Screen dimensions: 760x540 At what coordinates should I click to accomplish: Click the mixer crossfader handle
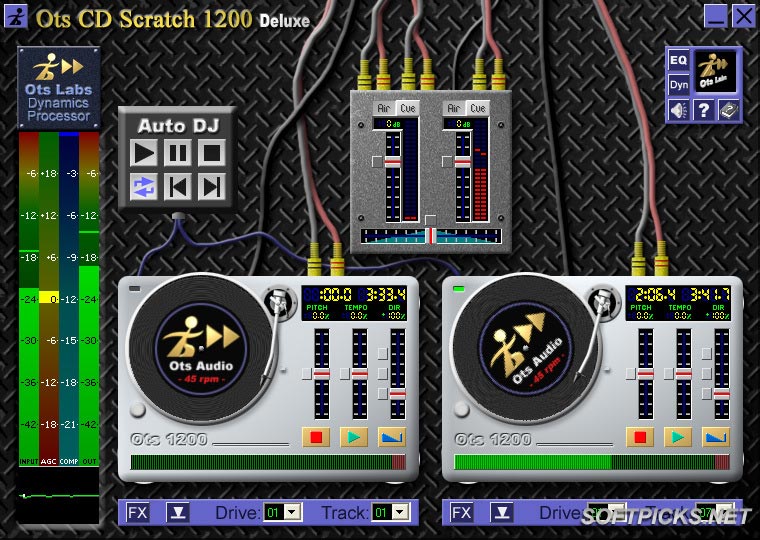[430, 235]
